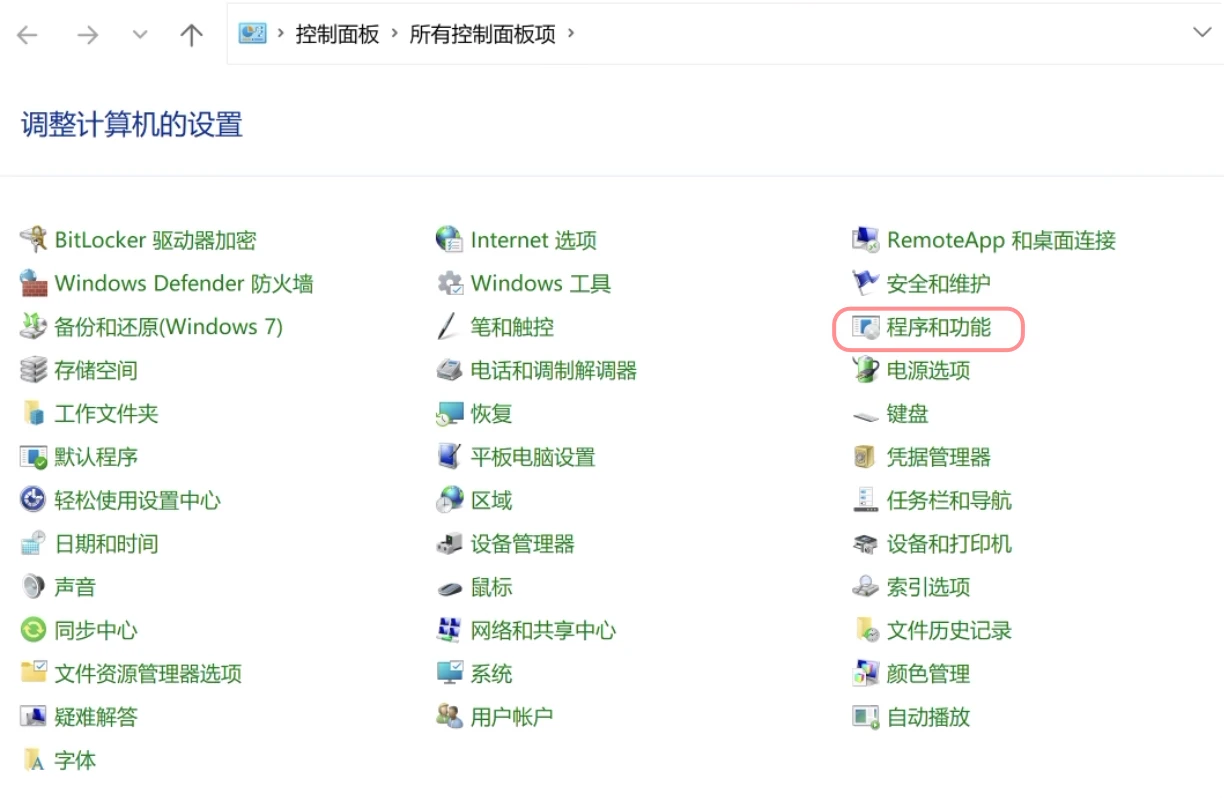Click the 电源选项 battery icon

[865, 370]
